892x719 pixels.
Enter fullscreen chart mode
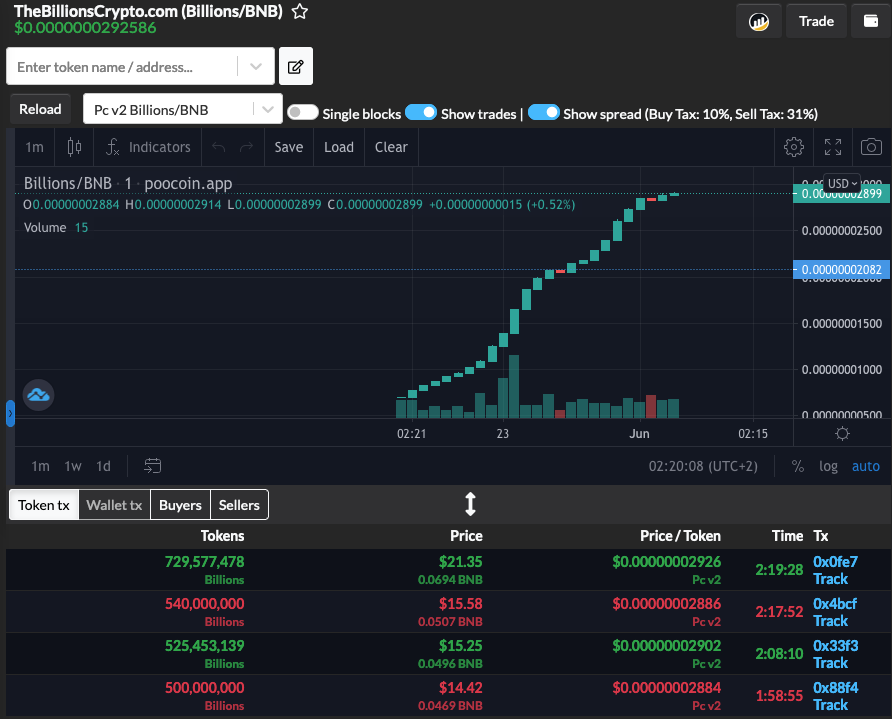point(833,147)
